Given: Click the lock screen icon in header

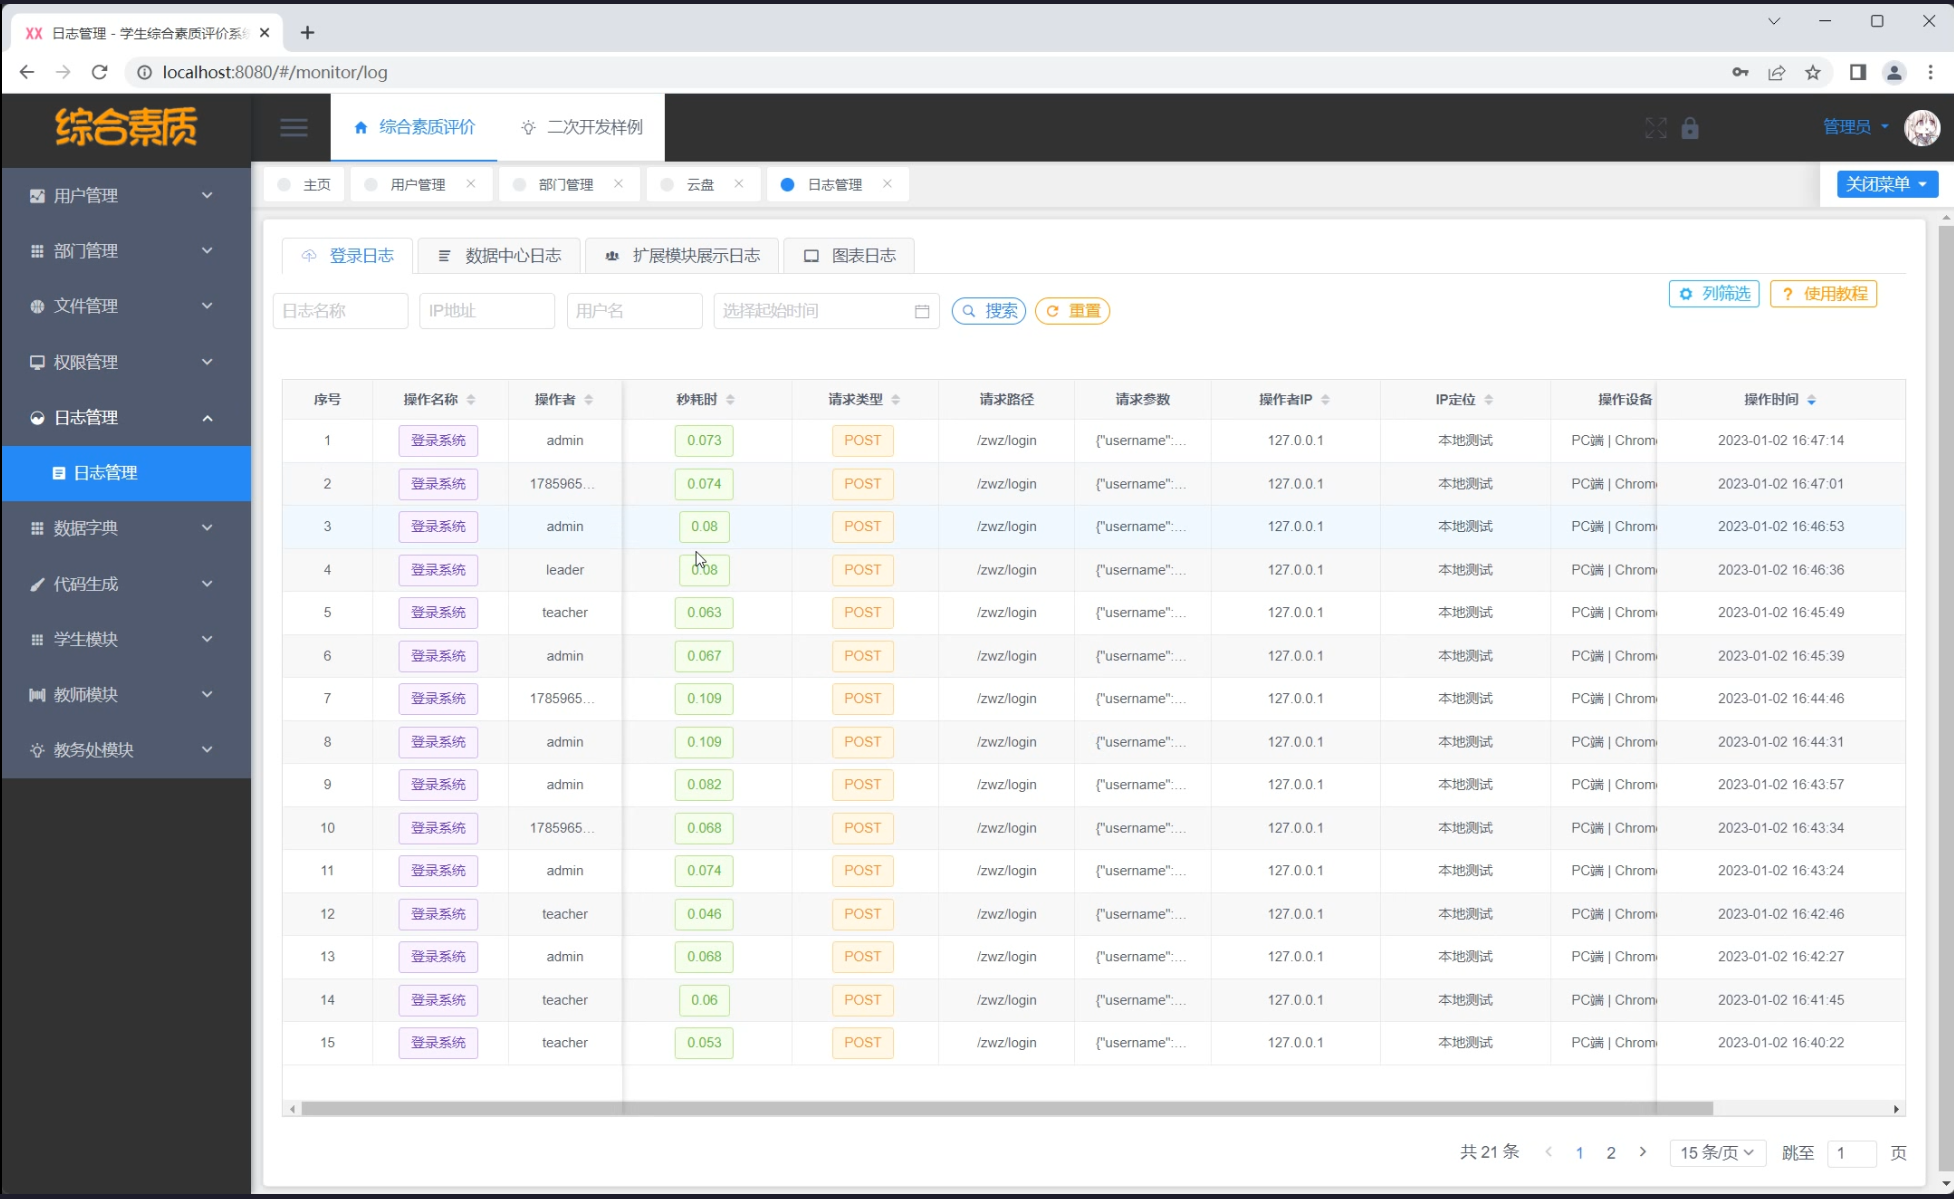Looking at the screenshot, I should click(x=1690, y=128).
